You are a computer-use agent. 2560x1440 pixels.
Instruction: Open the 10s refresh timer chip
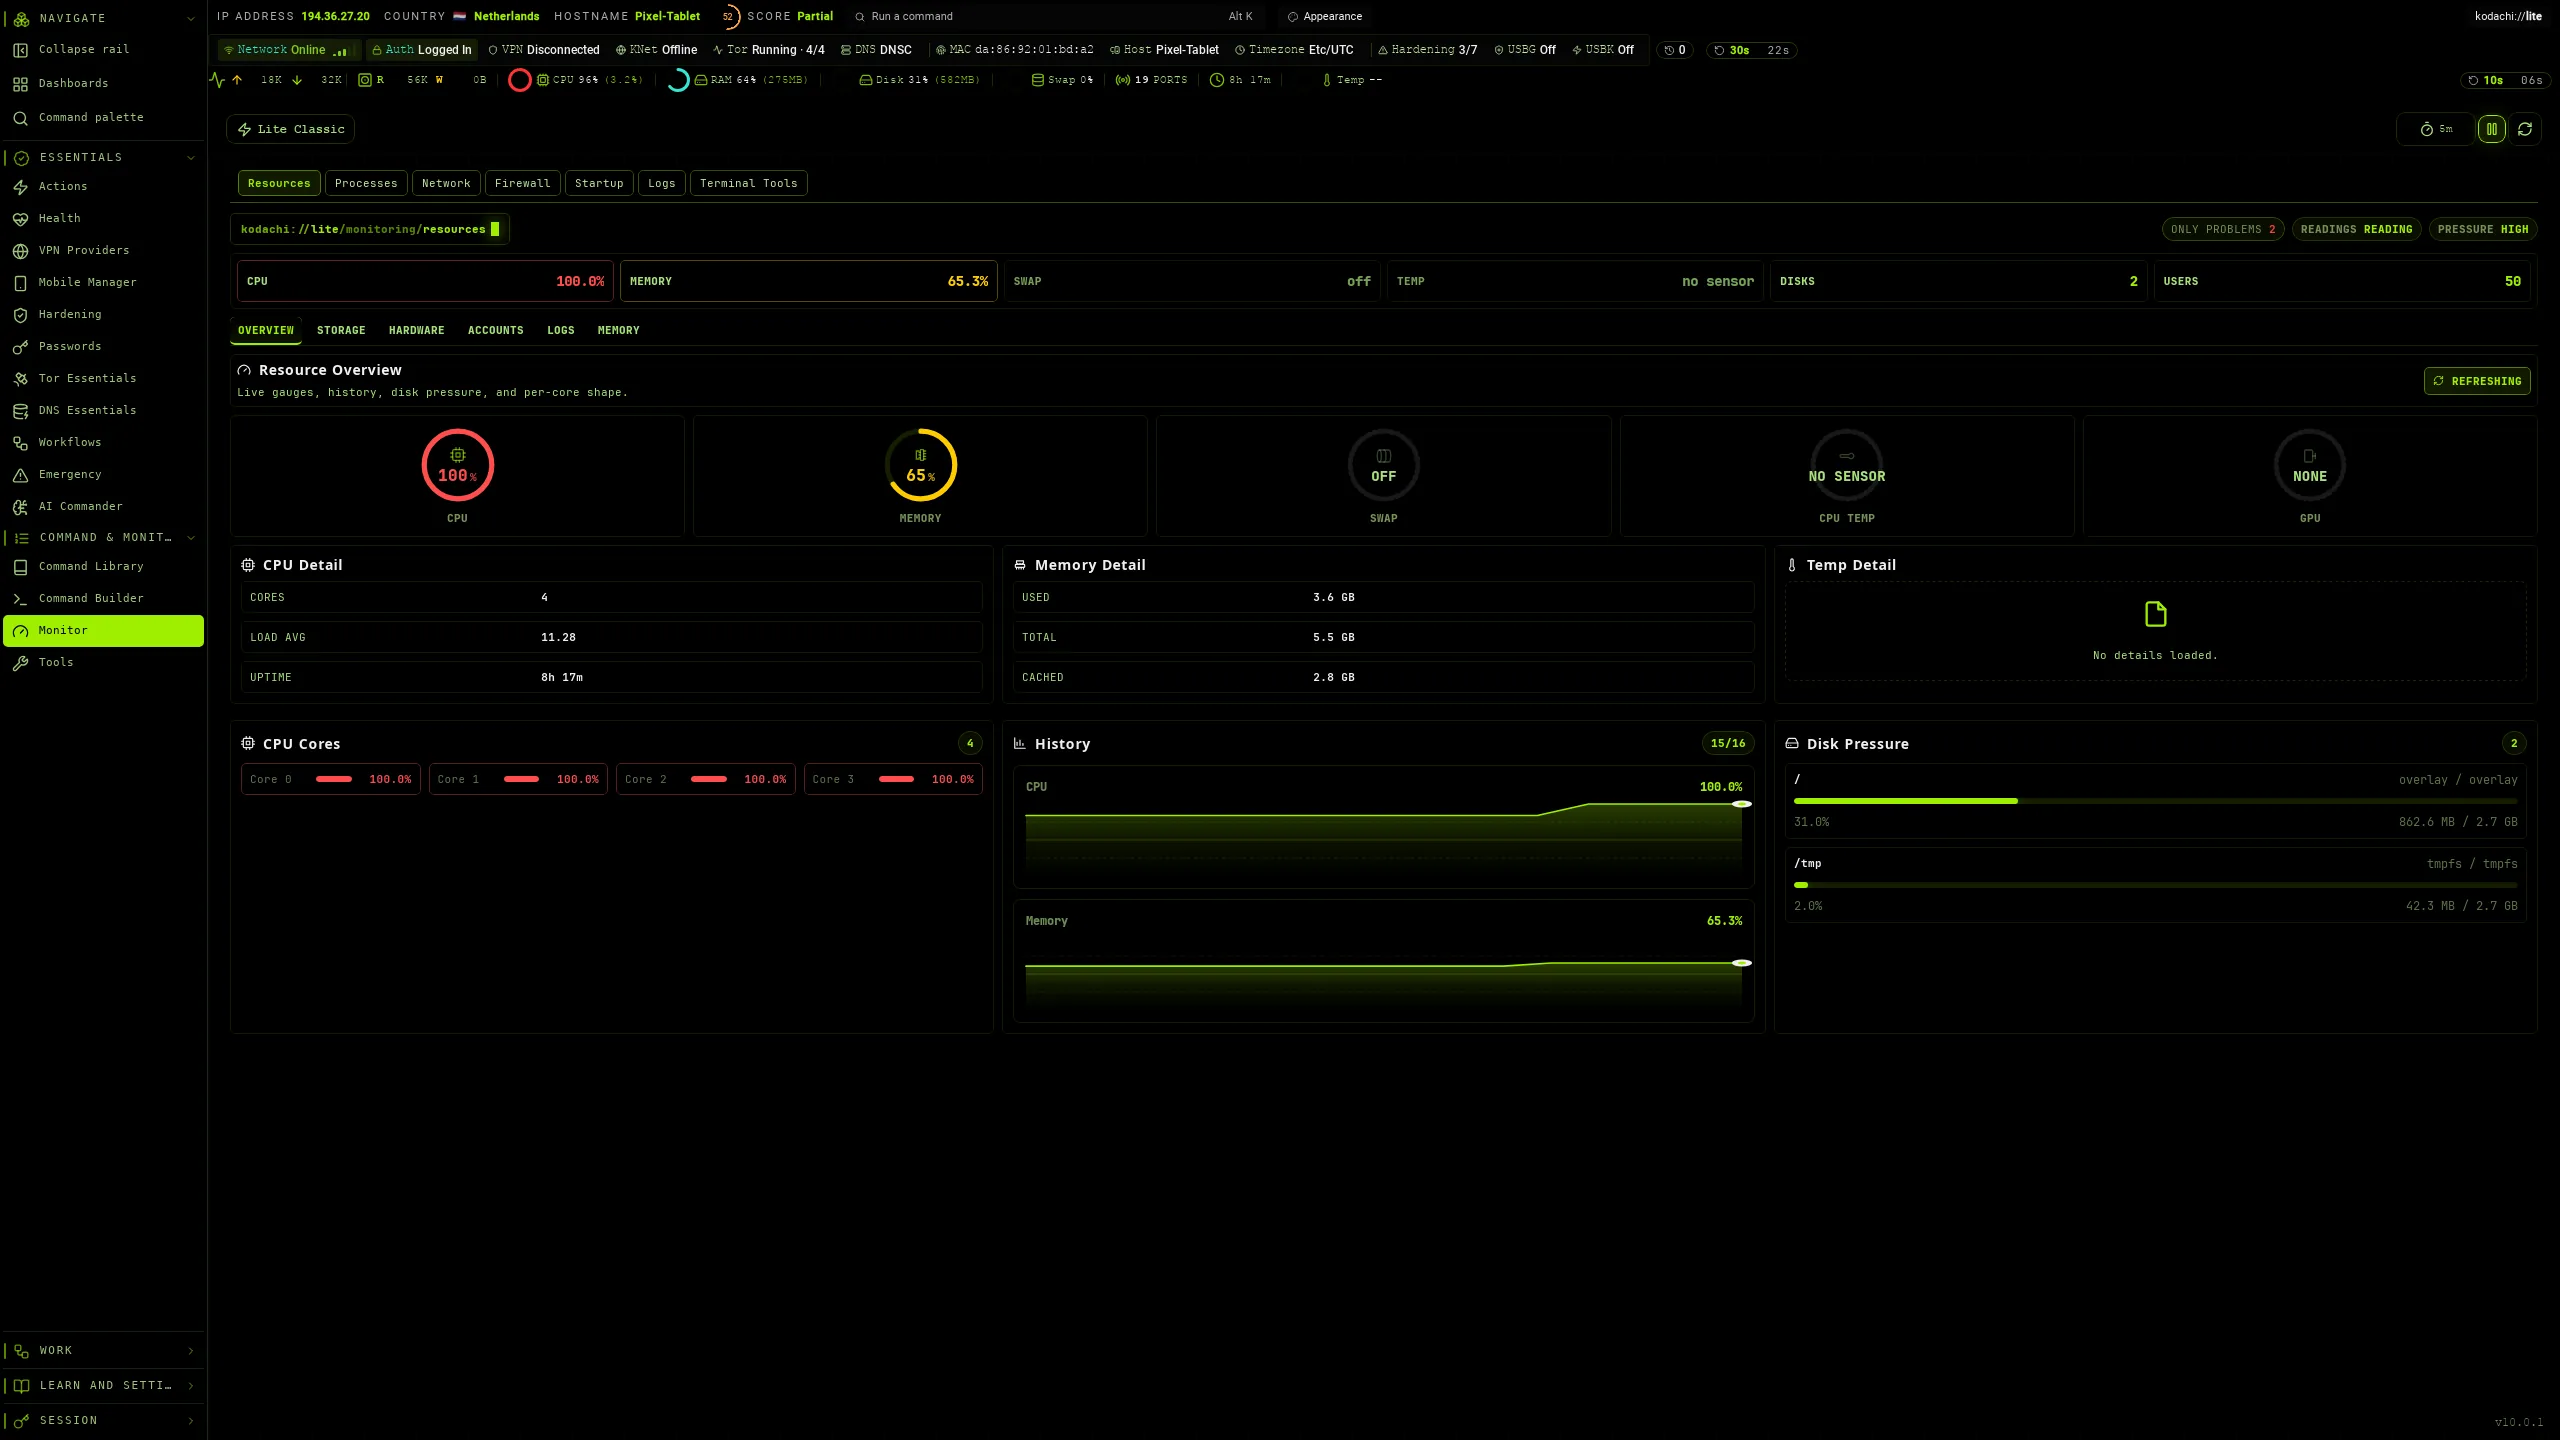(2505, 80)
